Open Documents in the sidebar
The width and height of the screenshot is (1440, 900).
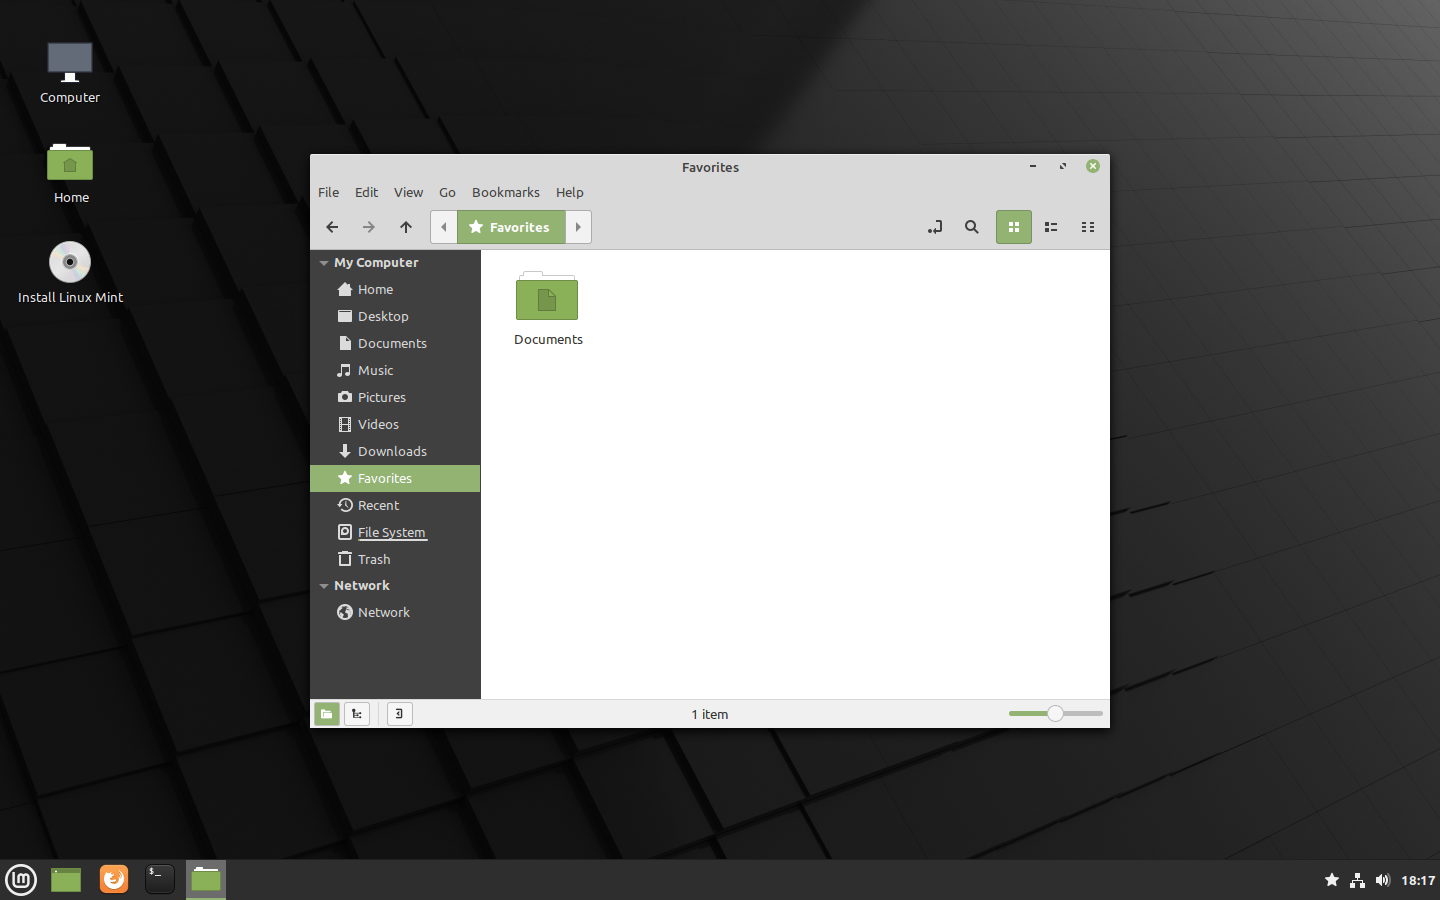395,343
